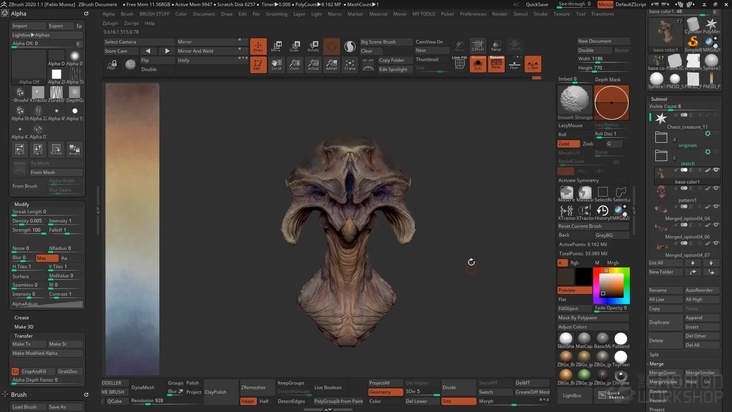Toggle visibility of base color1 subtool
732x412 pixels.
coord(716,170)
